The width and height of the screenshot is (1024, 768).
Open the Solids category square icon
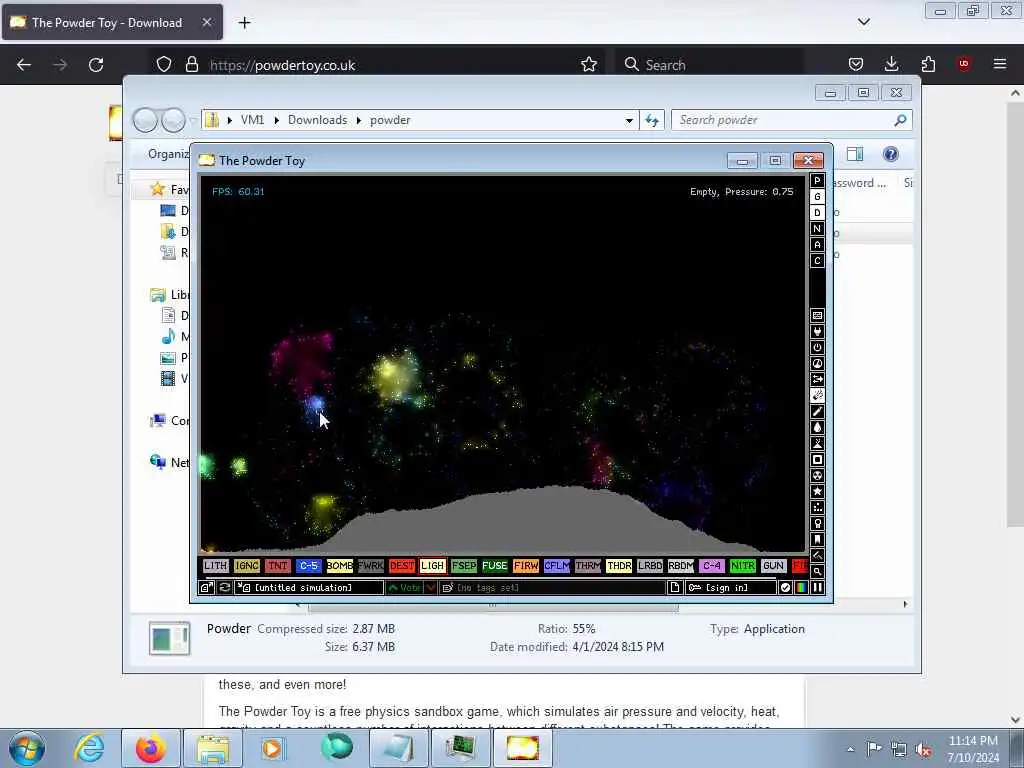[x=817, y=460]
